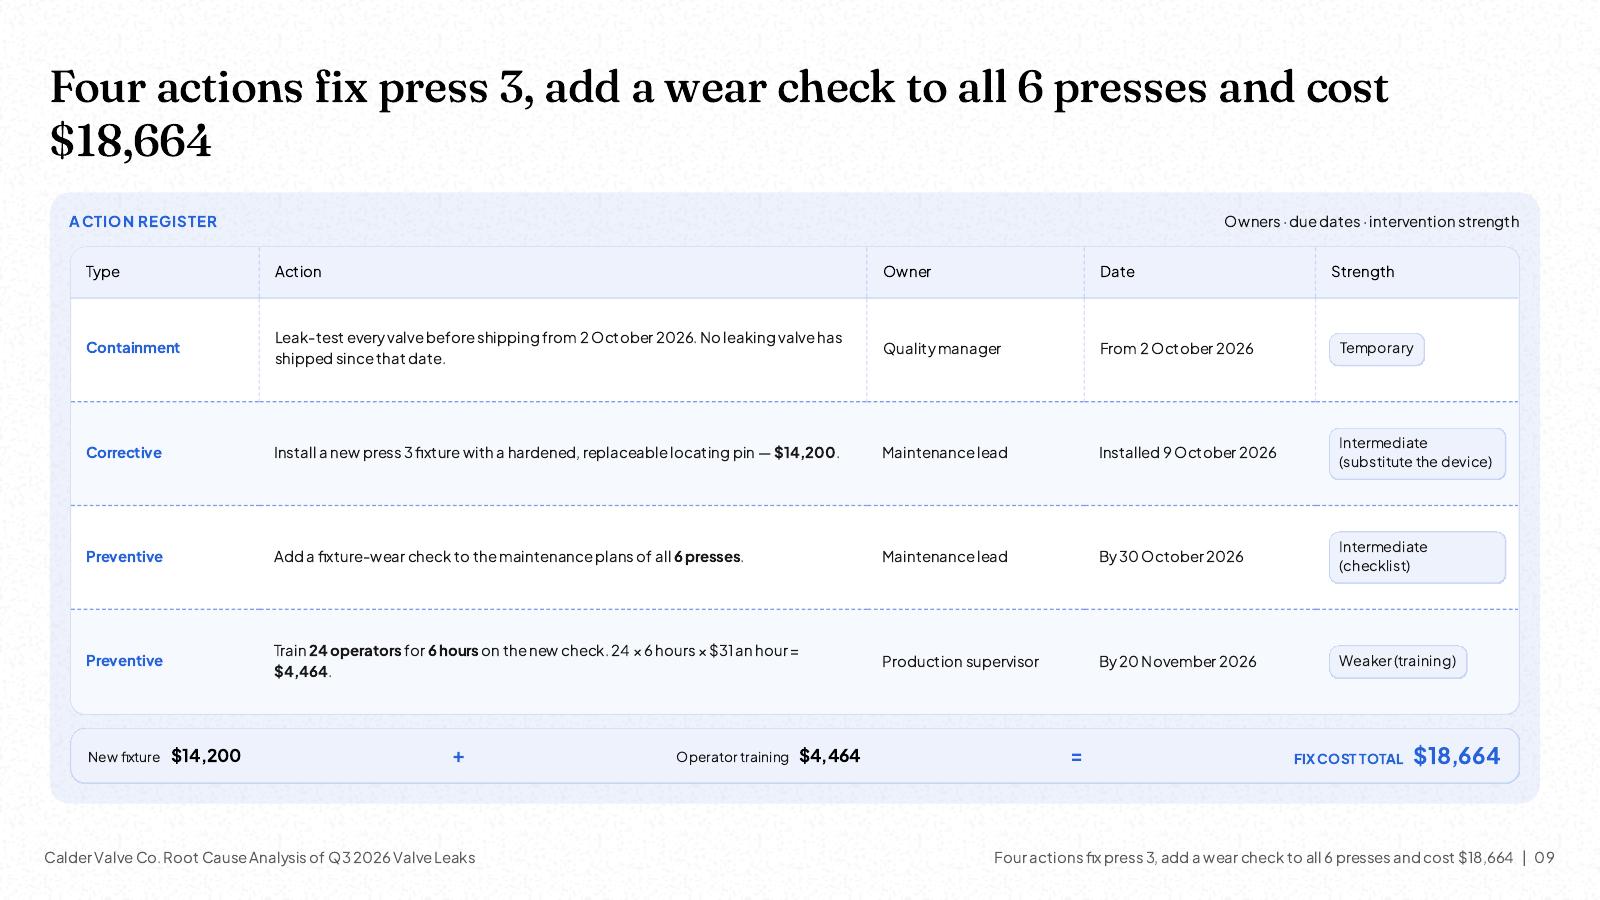Click the Quality manager owner cell

pos(942,349)
